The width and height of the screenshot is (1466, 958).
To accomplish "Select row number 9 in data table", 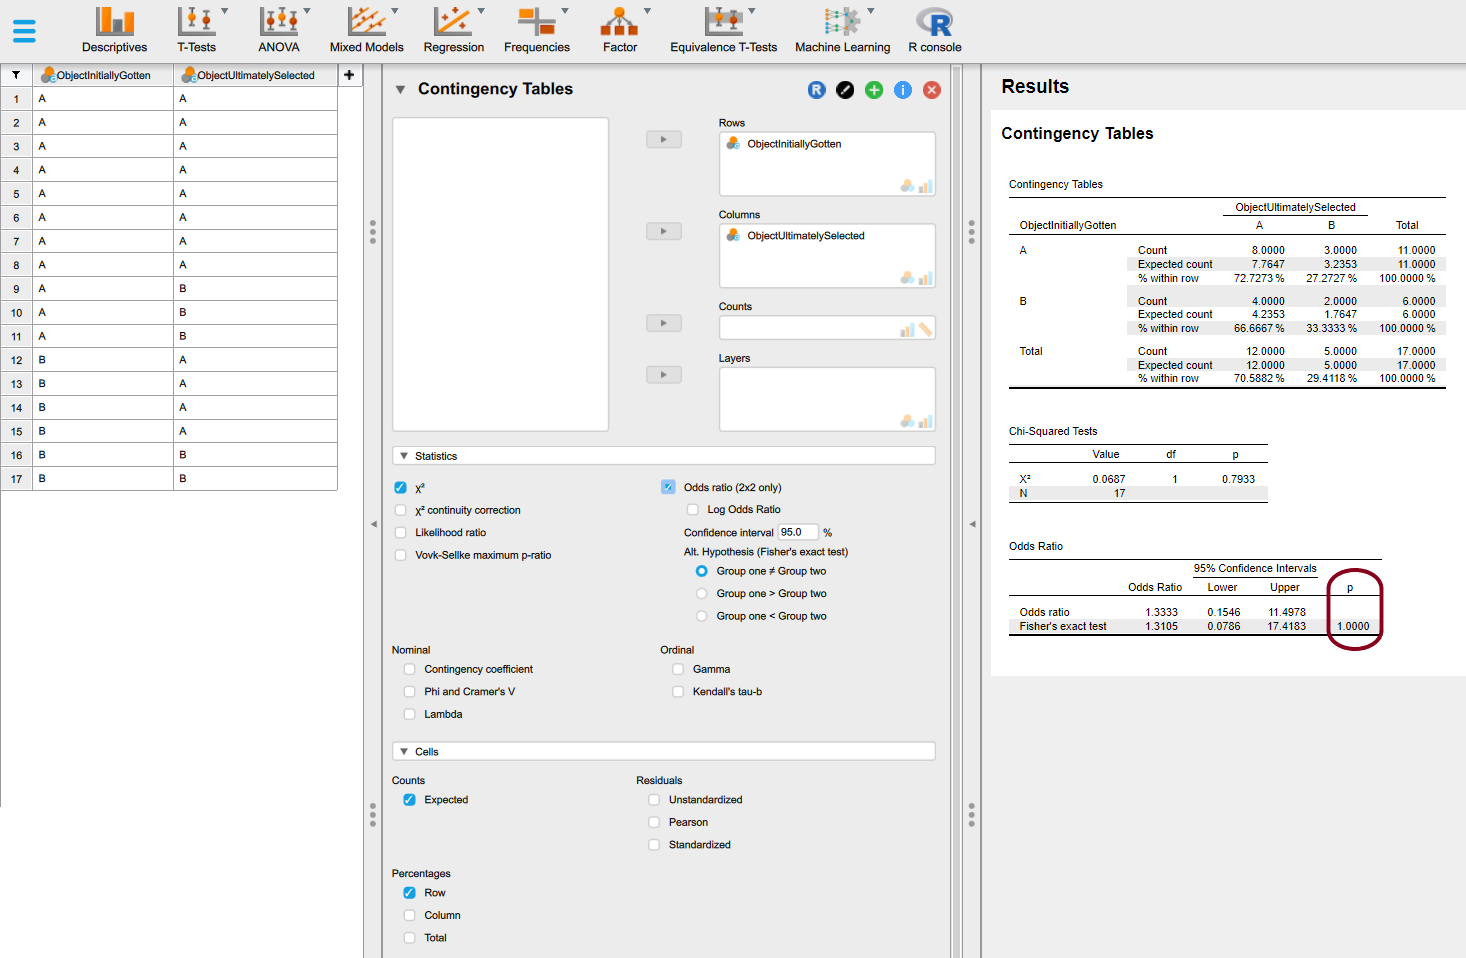I will (x=16, y=289).
